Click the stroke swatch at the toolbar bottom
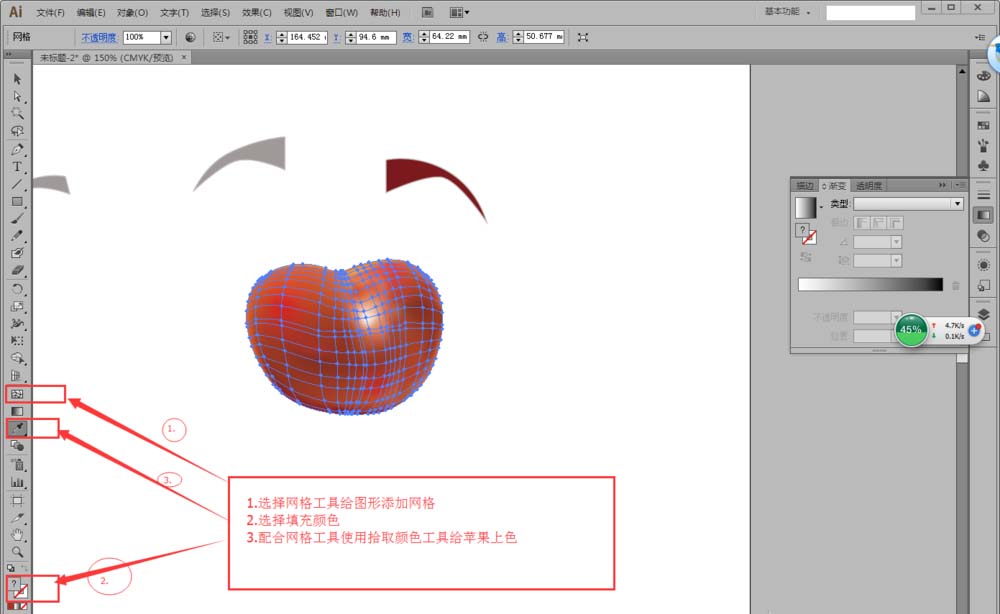This screenshot has width=1000, height=614. 23,594
